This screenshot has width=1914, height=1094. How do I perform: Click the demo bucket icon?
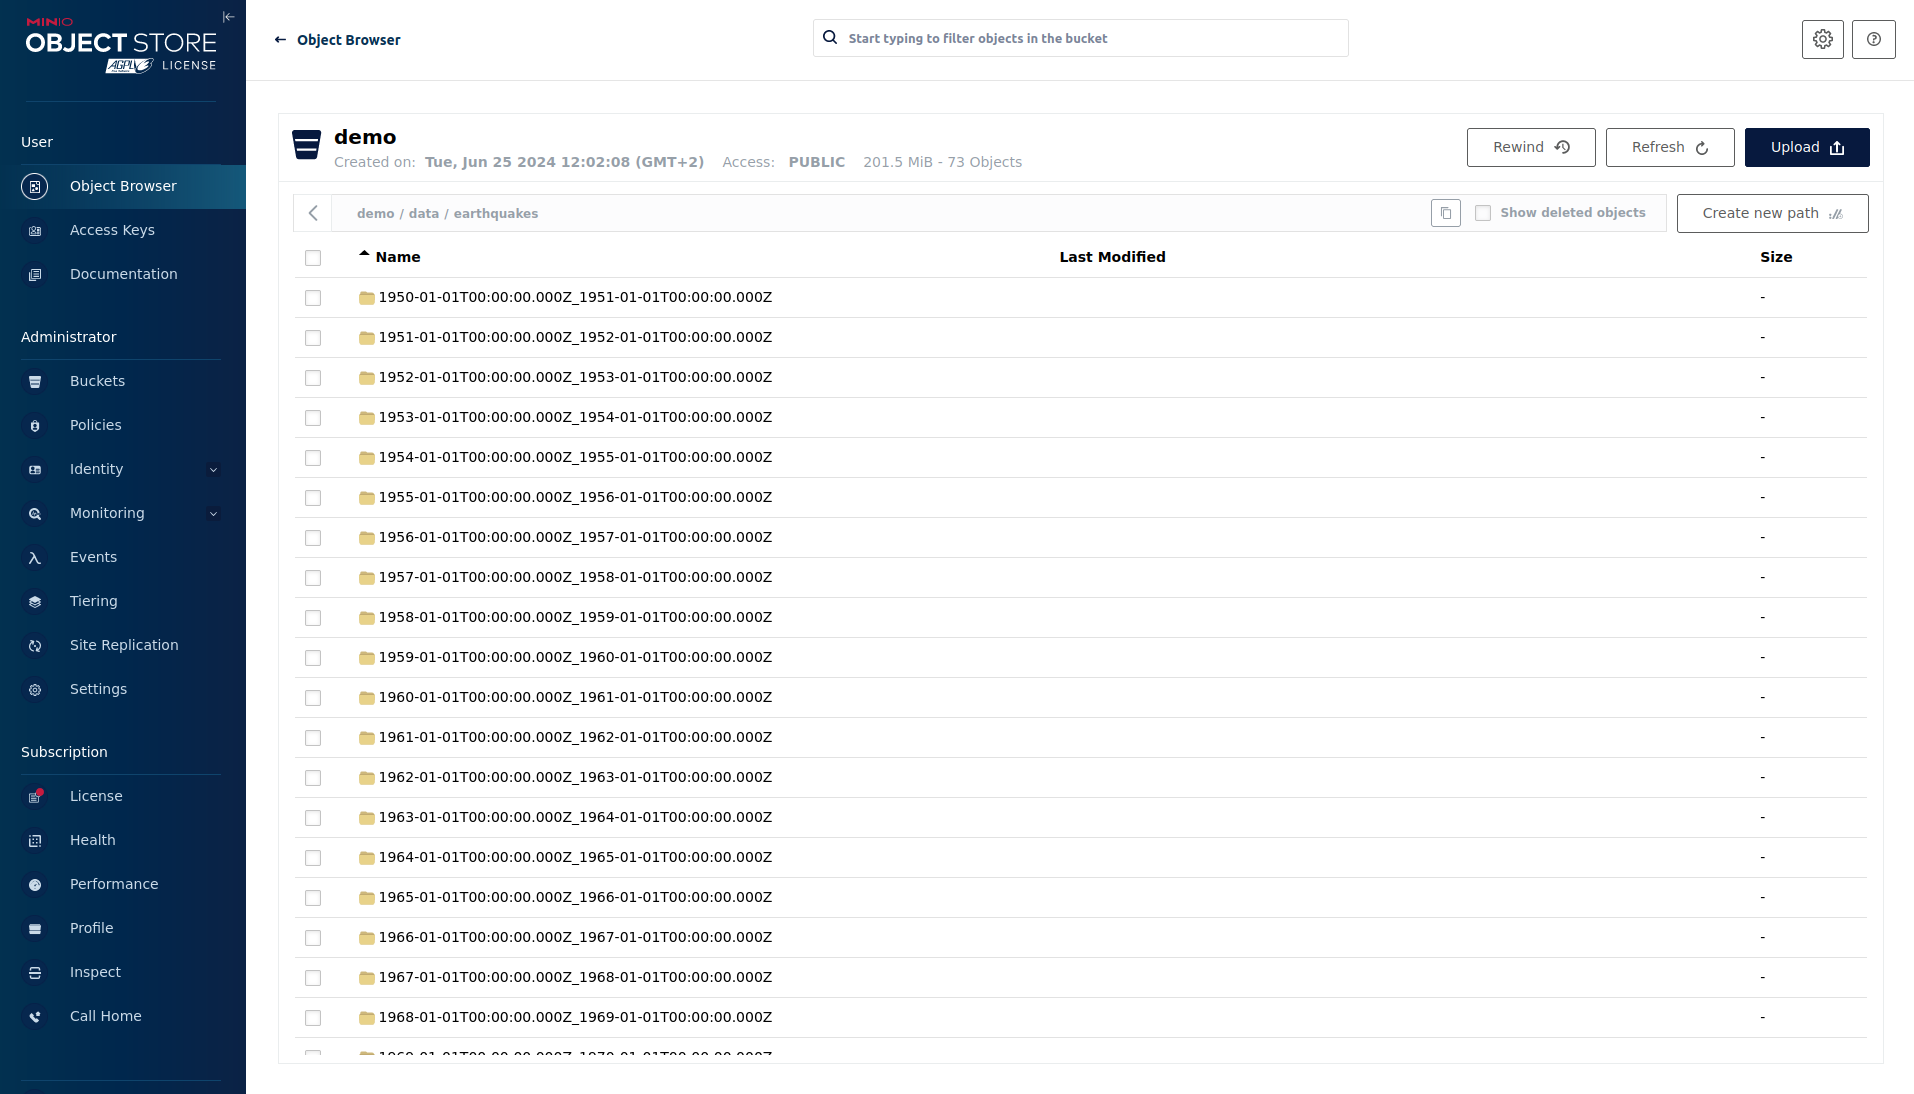click(x=306, y=145)
